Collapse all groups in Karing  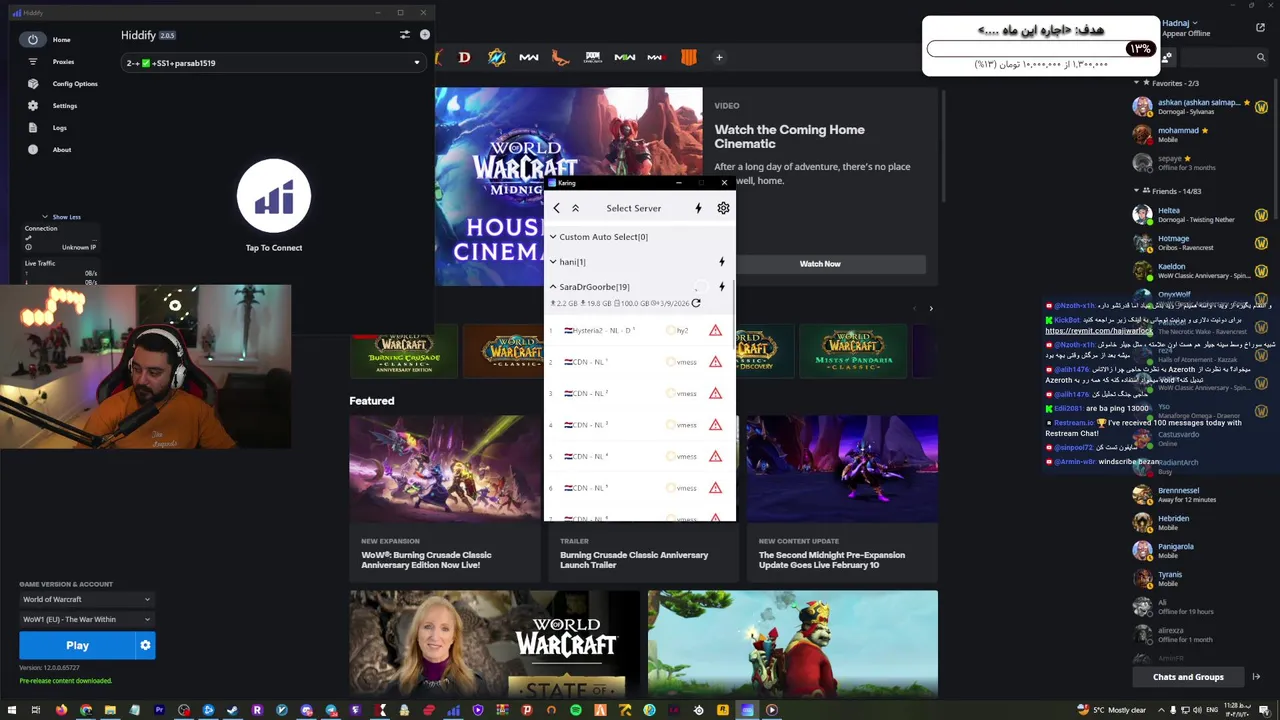(x=575, y=208)
